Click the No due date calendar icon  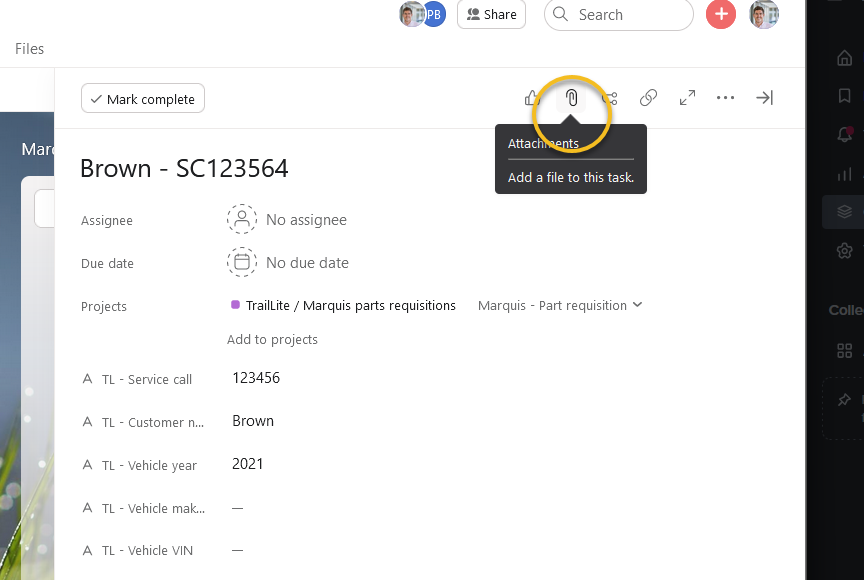tap(242, 262)
